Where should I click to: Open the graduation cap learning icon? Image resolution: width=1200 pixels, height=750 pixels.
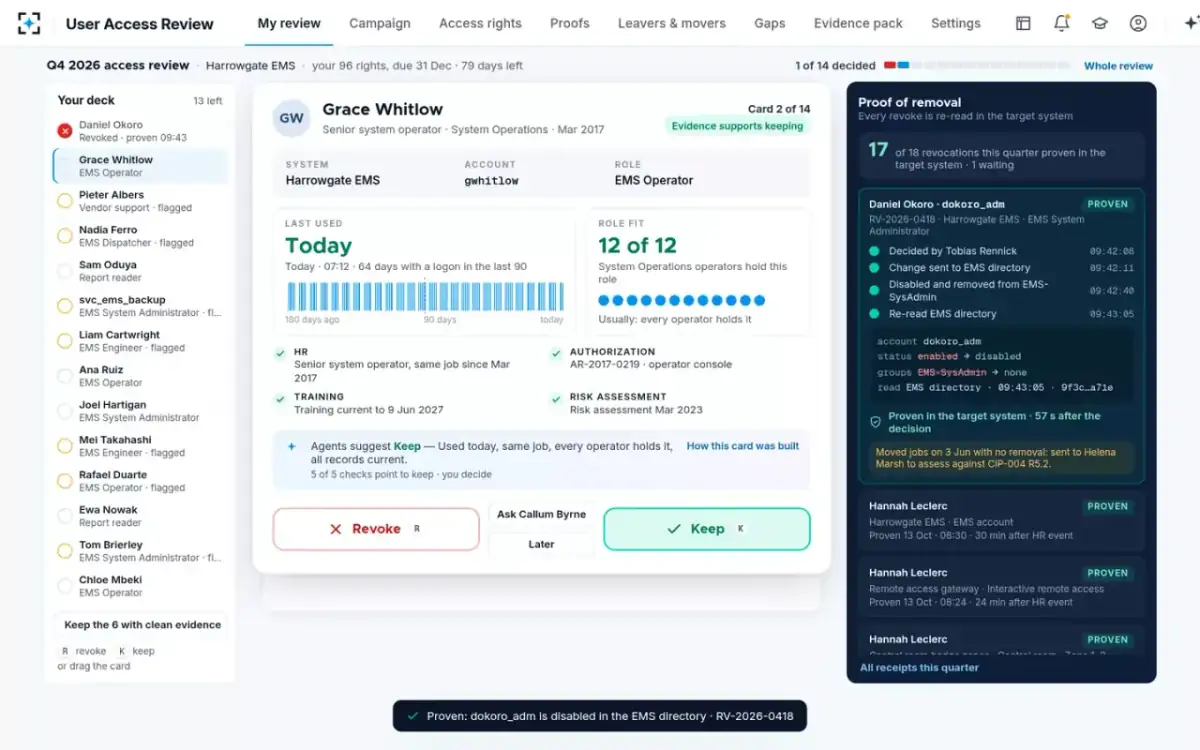(1100, 23)
